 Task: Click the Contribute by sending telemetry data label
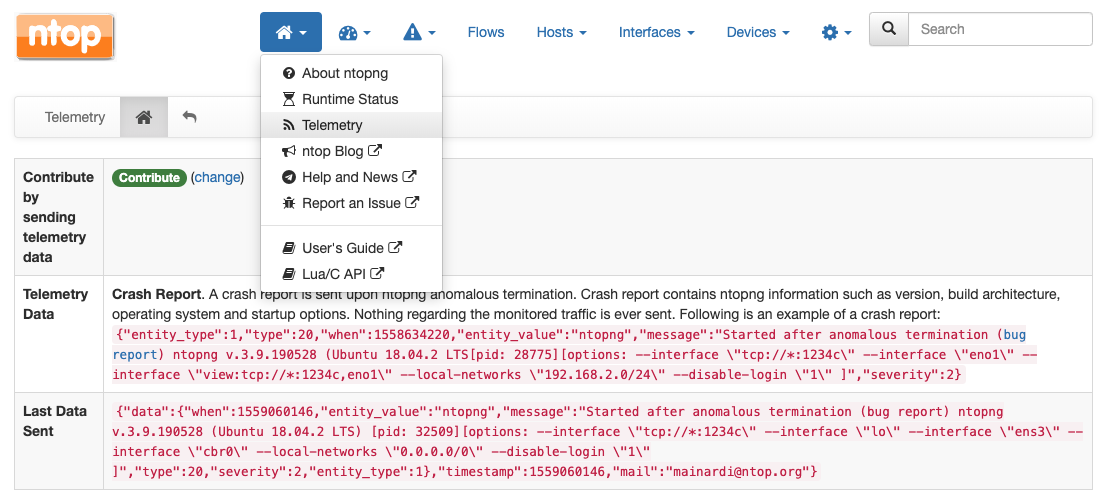click(58, 217)
